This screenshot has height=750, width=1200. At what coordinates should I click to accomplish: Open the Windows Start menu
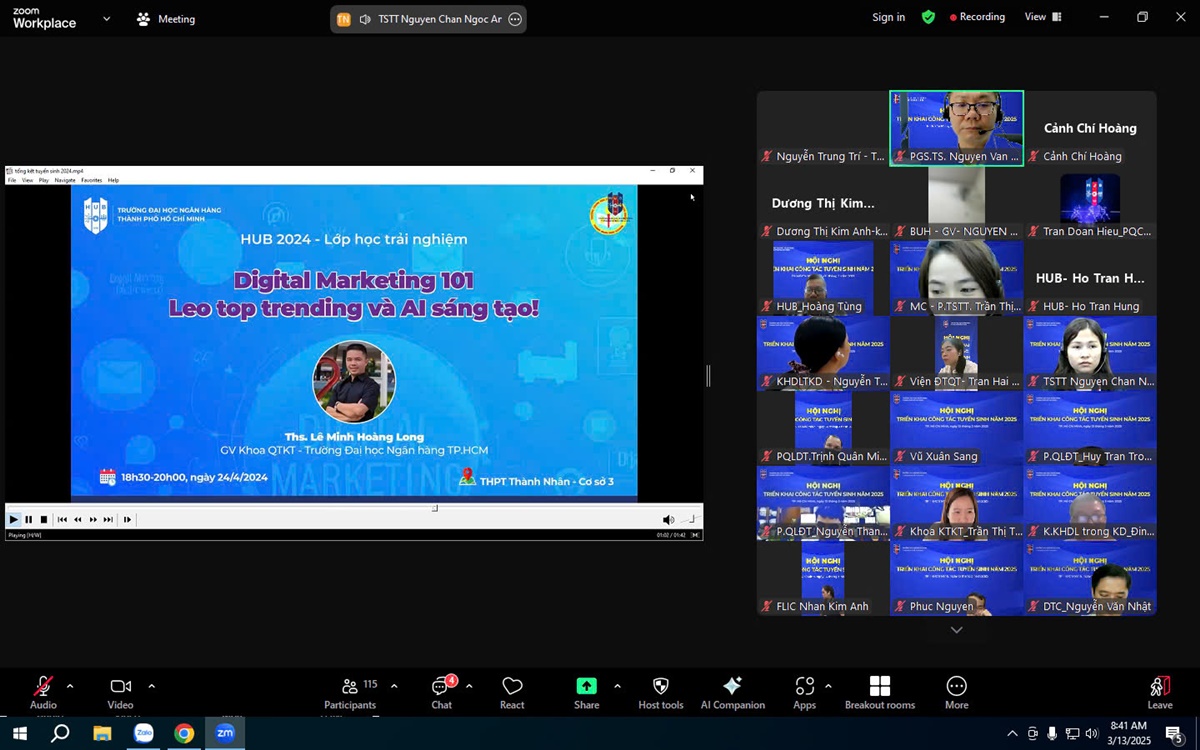[x=20, y=733]
